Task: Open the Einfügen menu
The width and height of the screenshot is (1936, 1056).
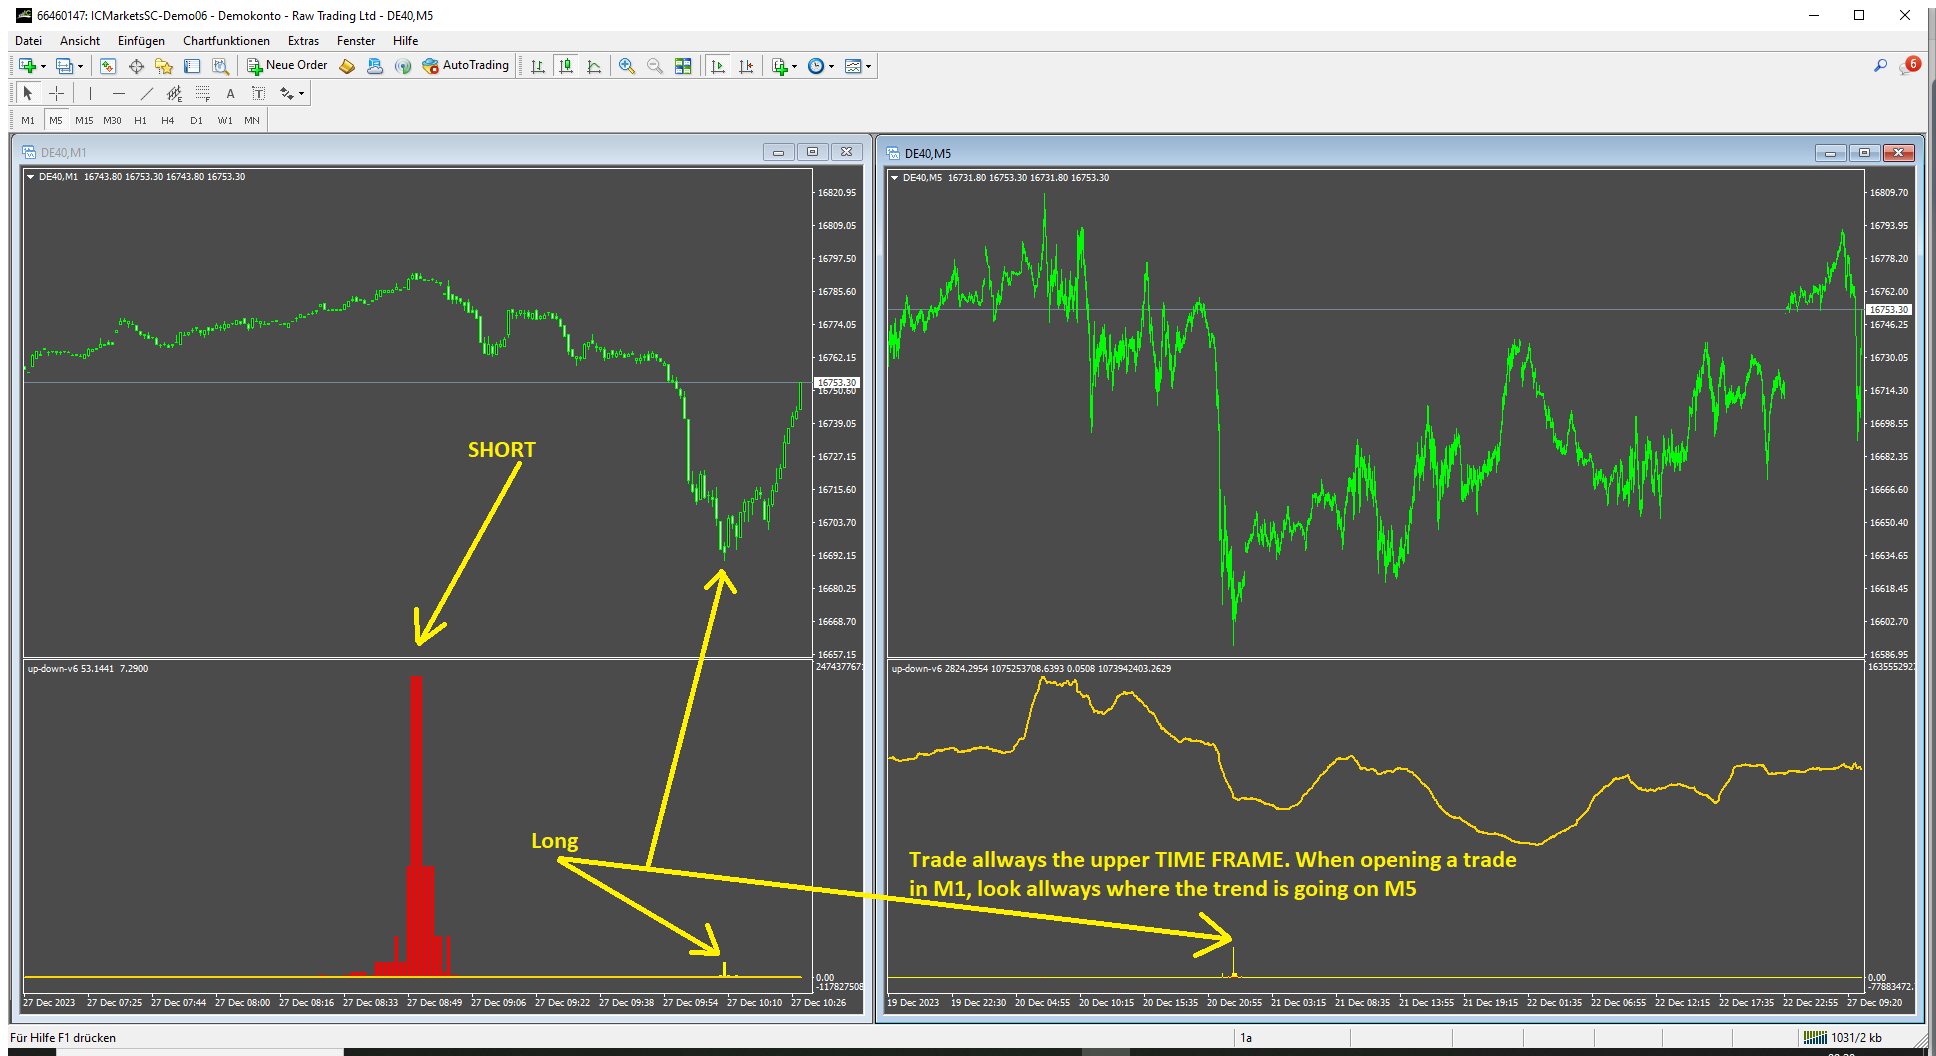Action: (x=141, y=41)
